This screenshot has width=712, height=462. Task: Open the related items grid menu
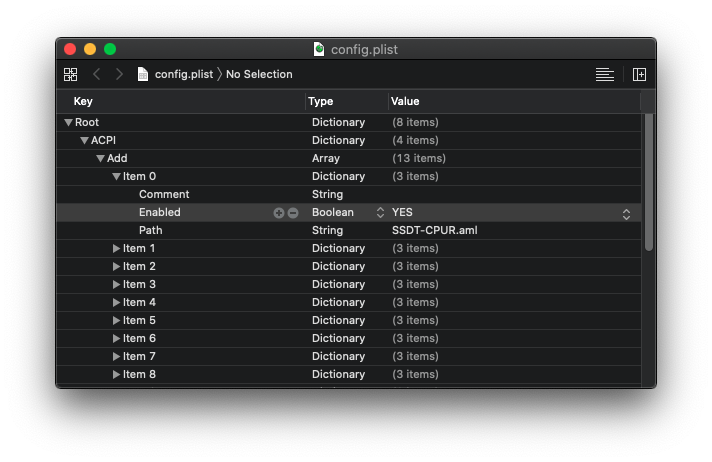point(70,74)
